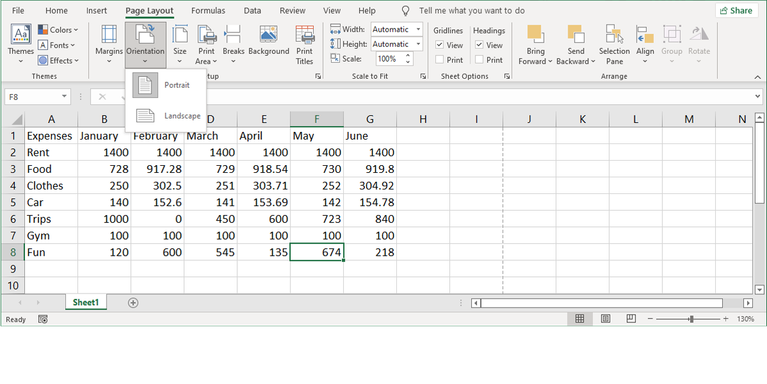Expand the Width Automatic dropdown
Image resolution: width=767 pixels, height=384 pixels.
coord(418,29)
